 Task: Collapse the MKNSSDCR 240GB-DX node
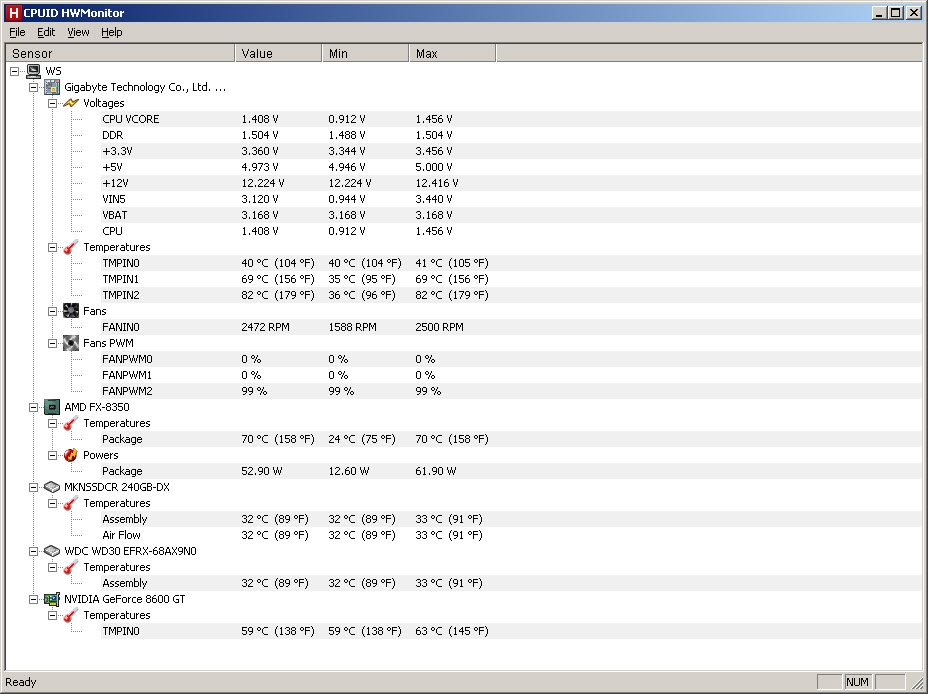[x=34, y=487]
